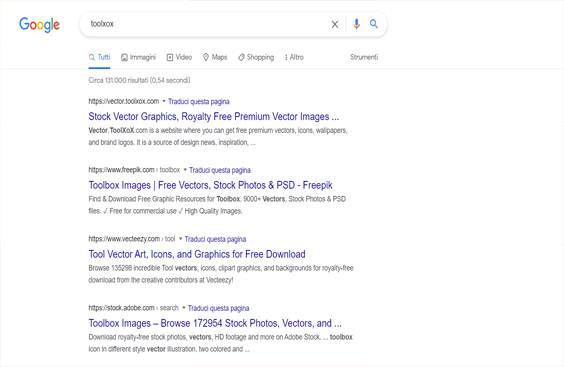Viewport: 564px width, 367px height.
Task: Click the Vector.ToolXoX.com snippet description
Action: [218, 136]
